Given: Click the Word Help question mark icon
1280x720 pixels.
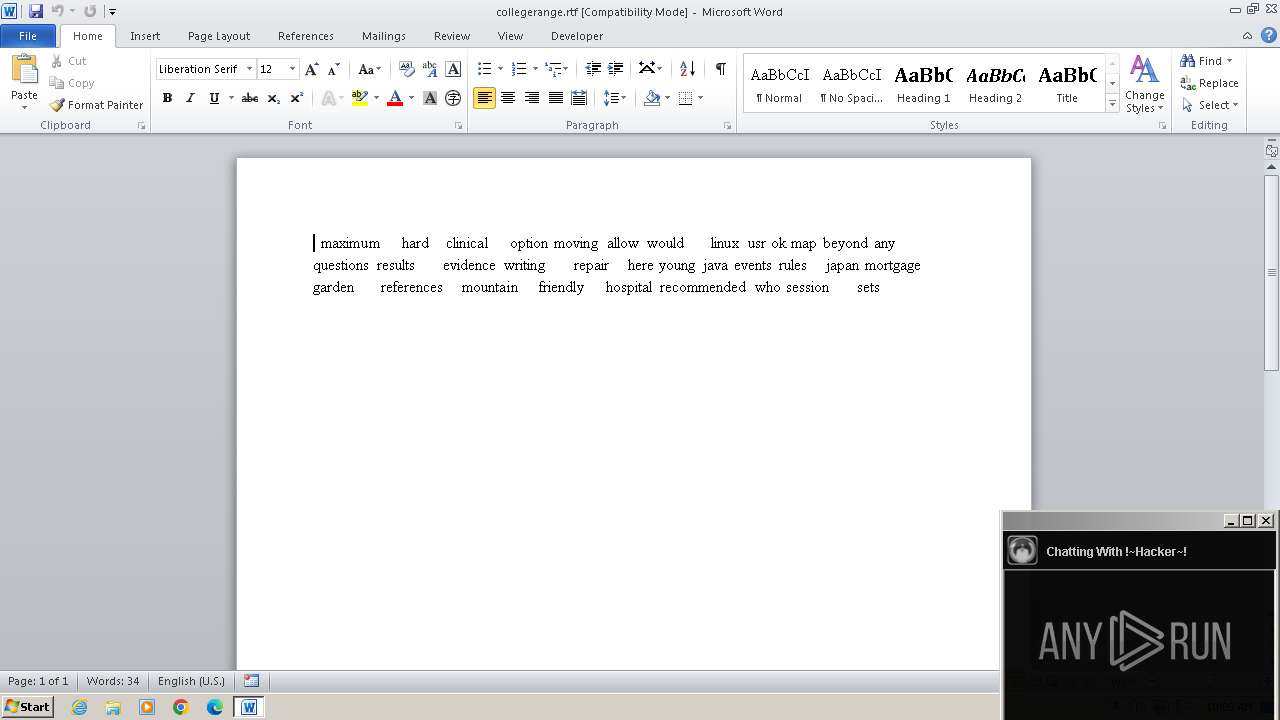Looking at the screenshot, I should pos(1269,35).
